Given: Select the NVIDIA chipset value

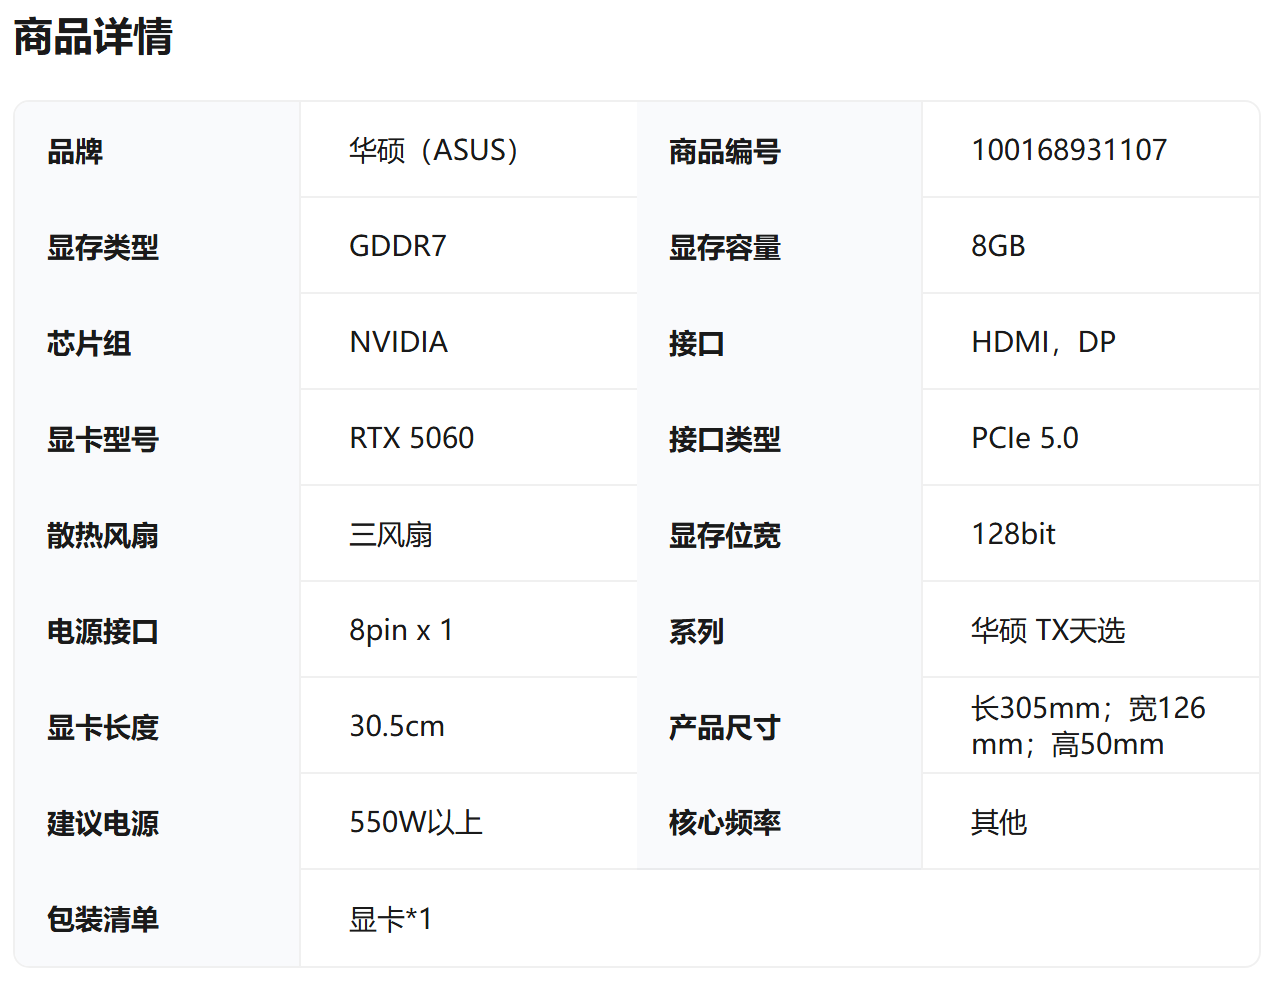Looking at the screenshot, I should (398, 342).
